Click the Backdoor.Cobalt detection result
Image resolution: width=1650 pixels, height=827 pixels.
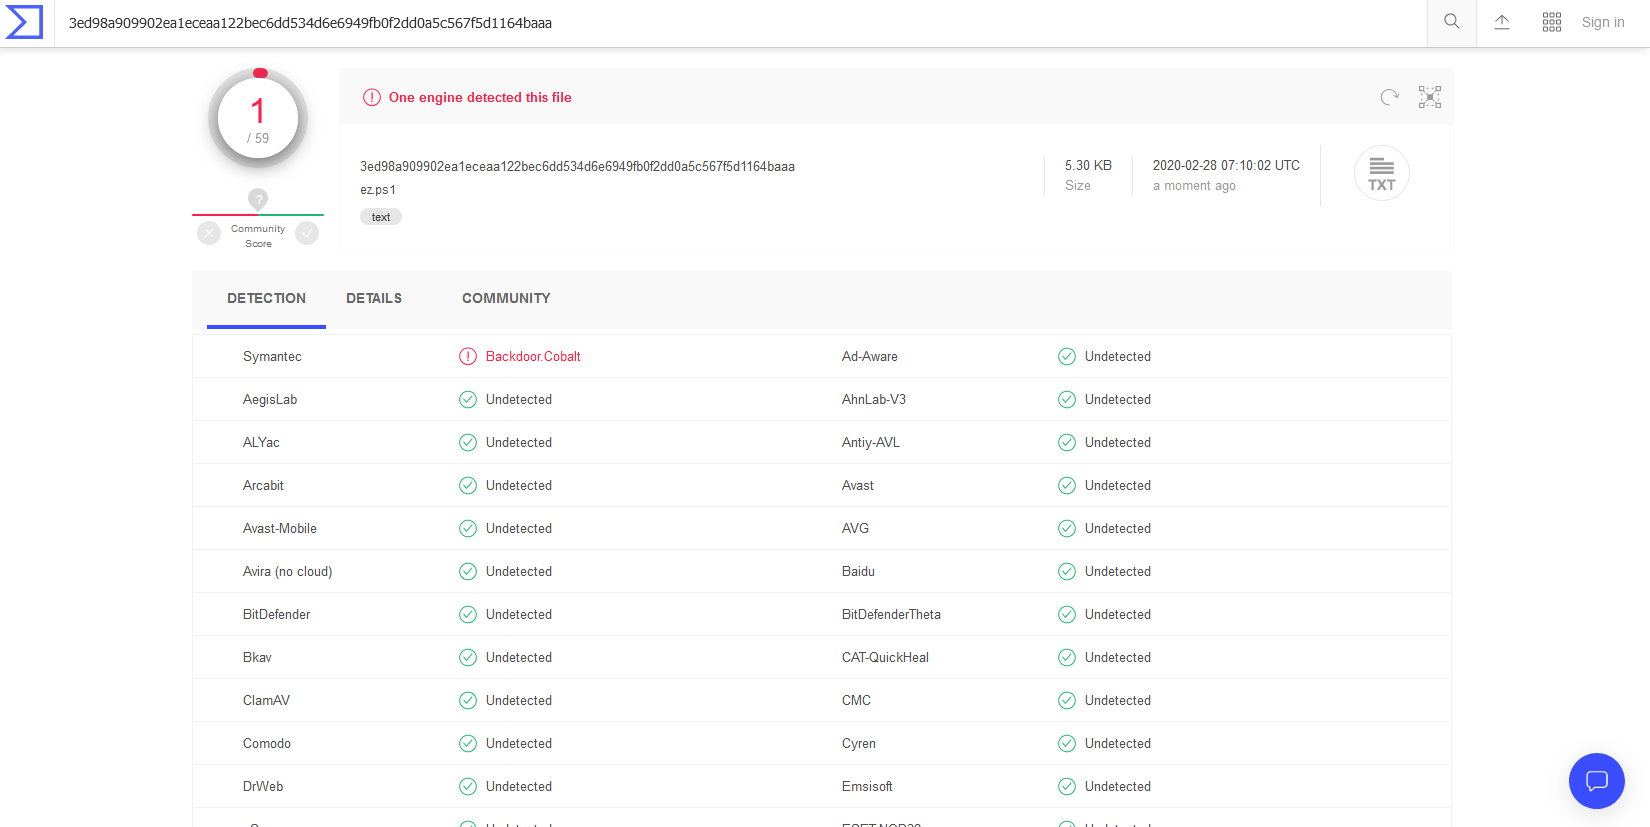tap(533, 356)
